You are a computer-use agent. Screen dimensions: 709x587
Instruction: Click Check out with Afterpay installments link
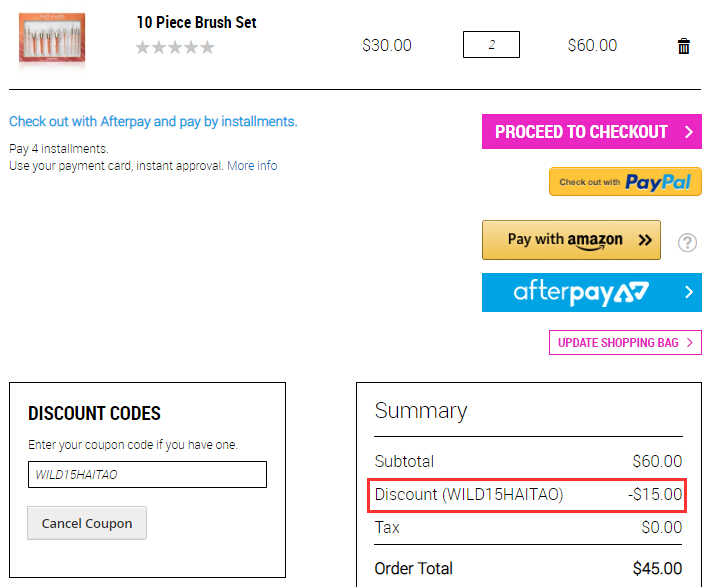(x=153, y=122)
